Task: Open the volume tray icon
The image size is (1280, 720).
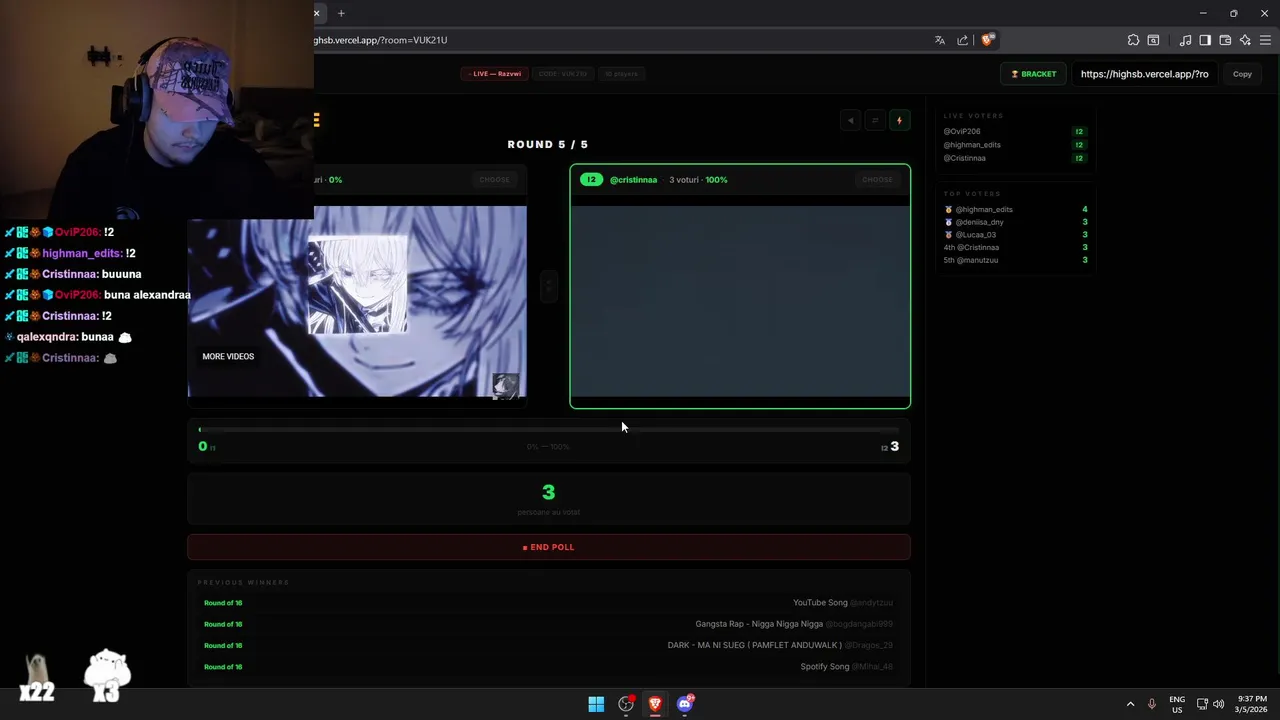Action: [x=1218, y=704]
